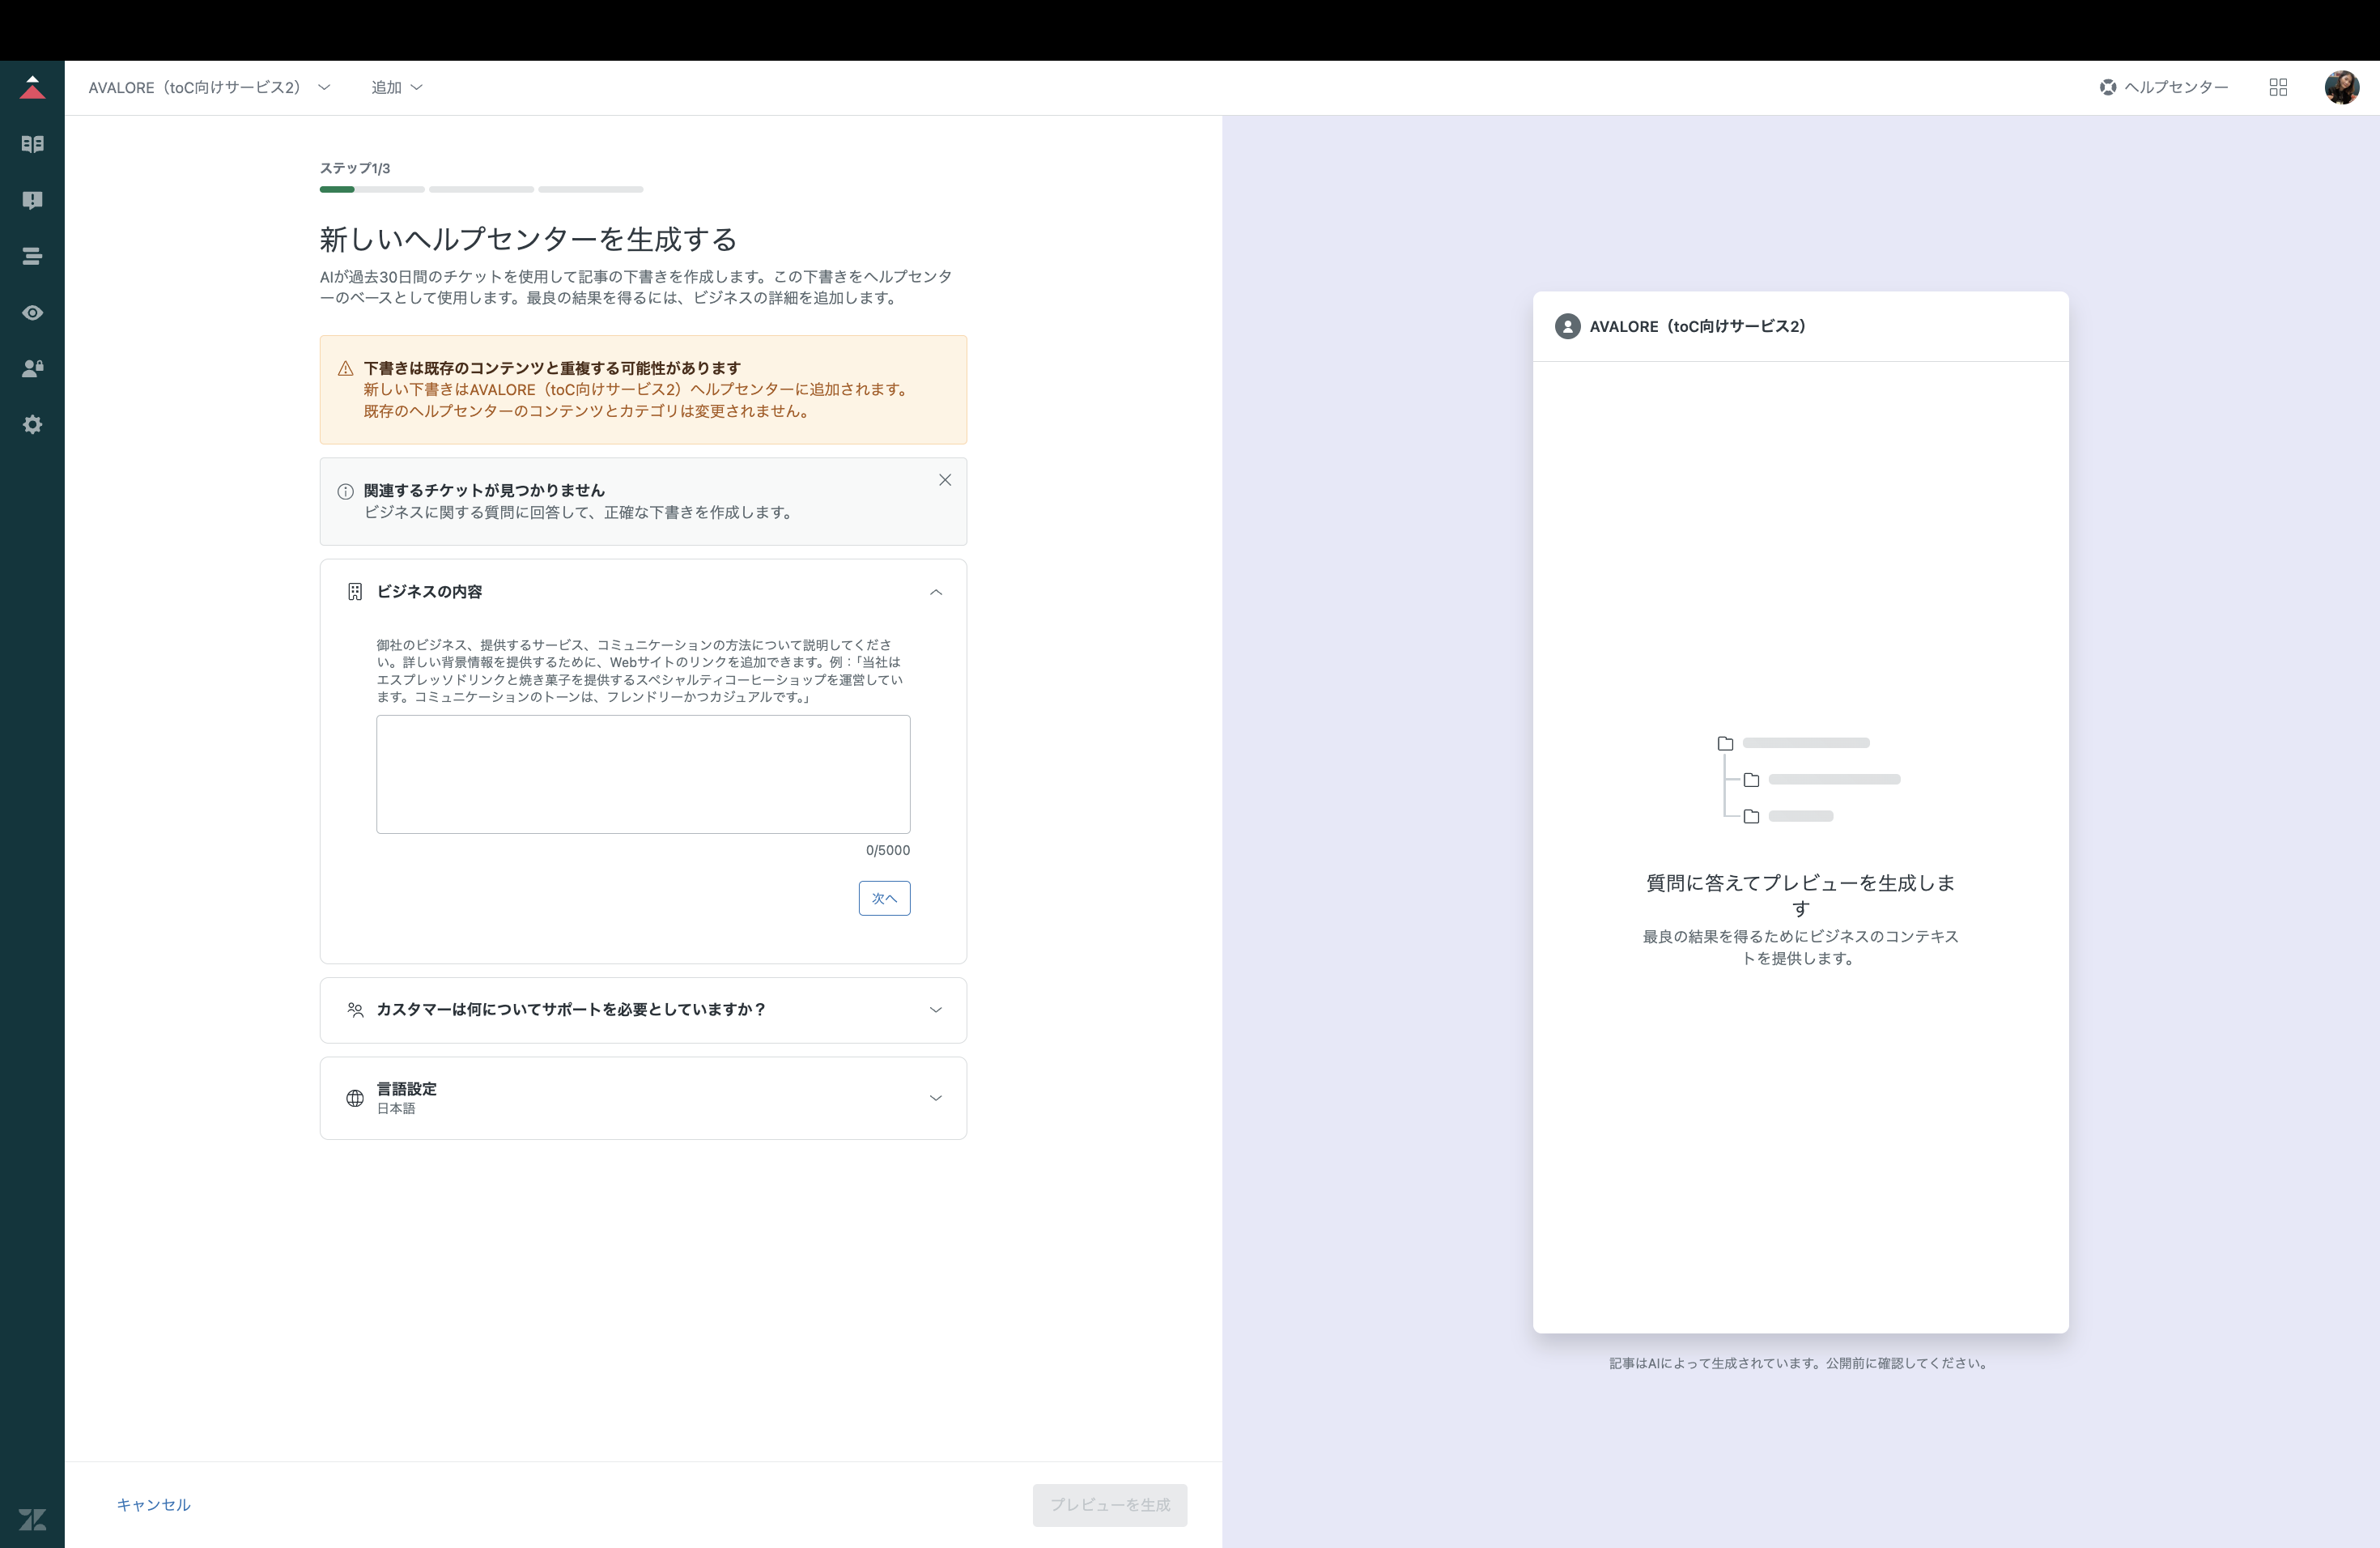Collapse the ビジネスの内容 section
The image size is (2380, 1548).
point(935,592)
